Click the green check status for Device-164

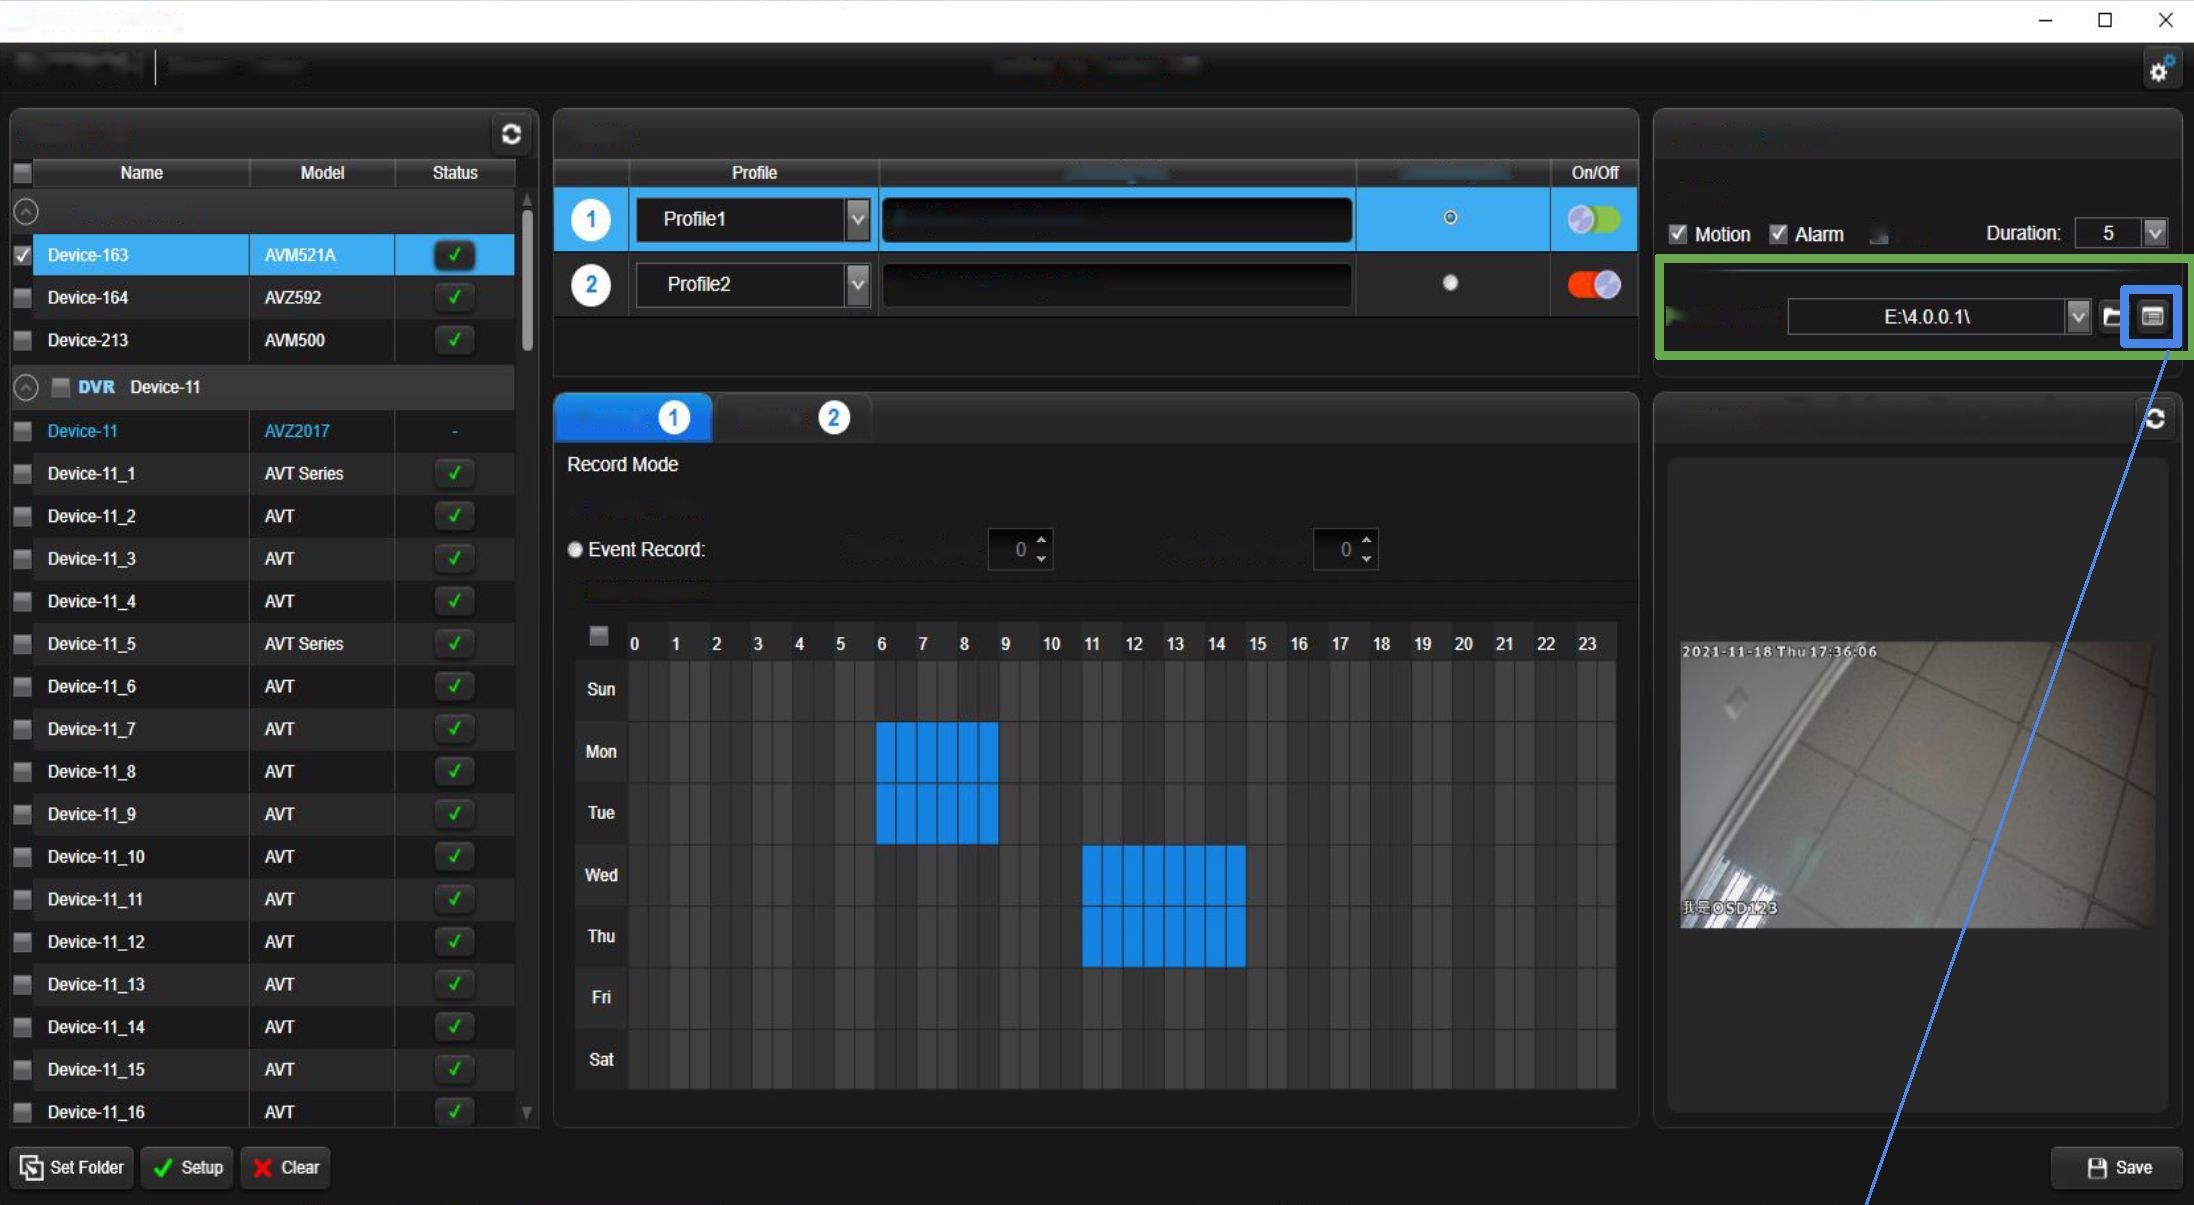(x=454, y=297)
